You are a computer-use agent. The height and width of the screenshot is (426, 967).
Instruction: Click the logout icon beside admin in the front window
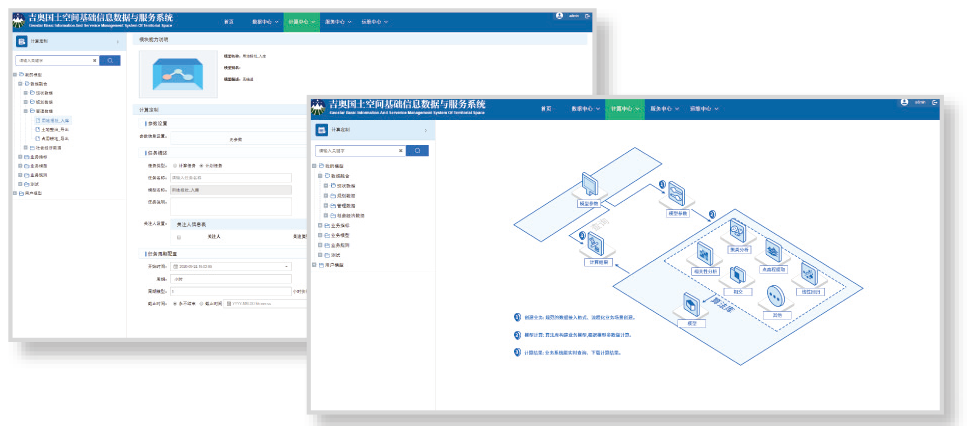(934, 102)
